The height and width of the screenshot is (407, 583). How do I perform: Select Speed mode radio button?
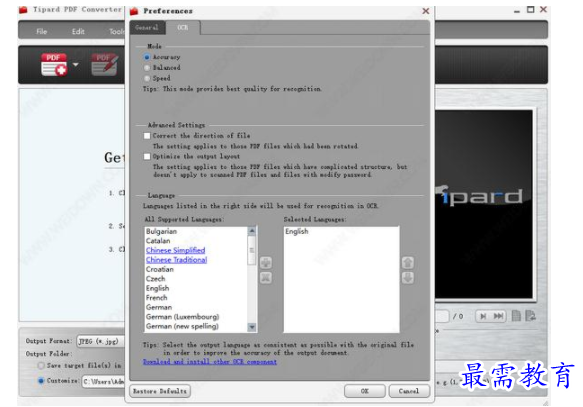147,78
